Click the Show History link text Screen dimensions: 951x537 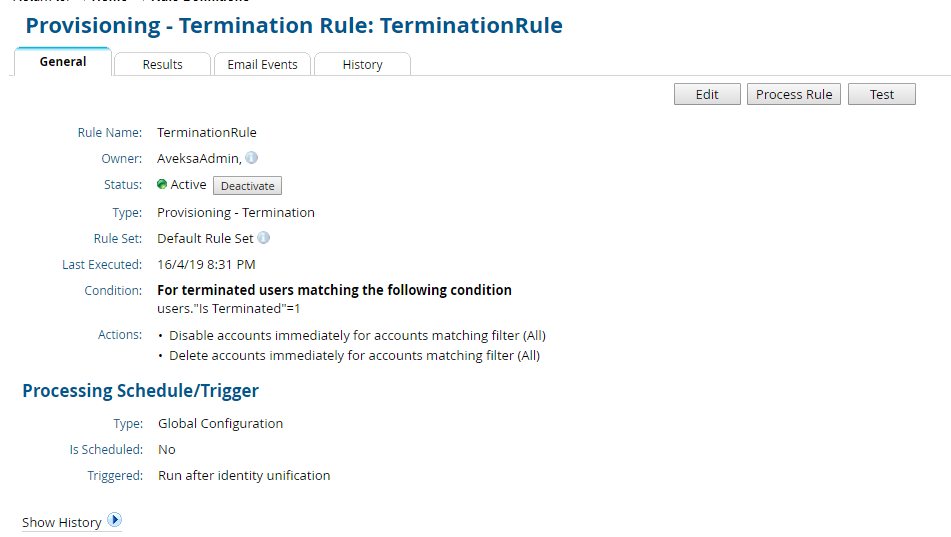(x=62, y=522)
